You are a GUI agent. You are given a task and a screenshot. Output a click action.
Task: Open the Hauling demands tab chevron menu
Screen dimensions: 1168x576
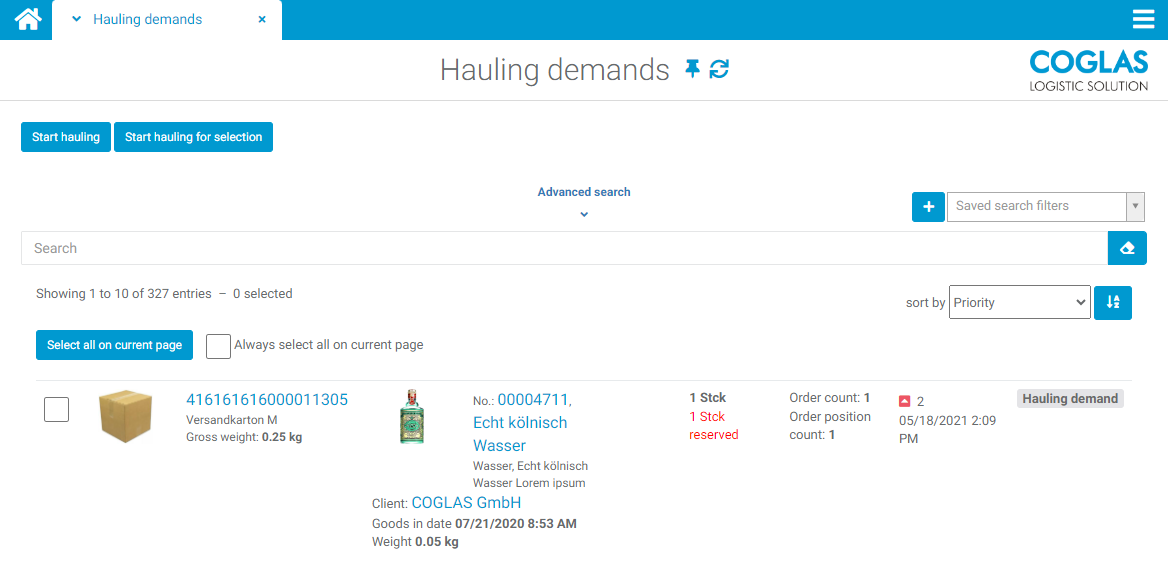pos(77,19)
